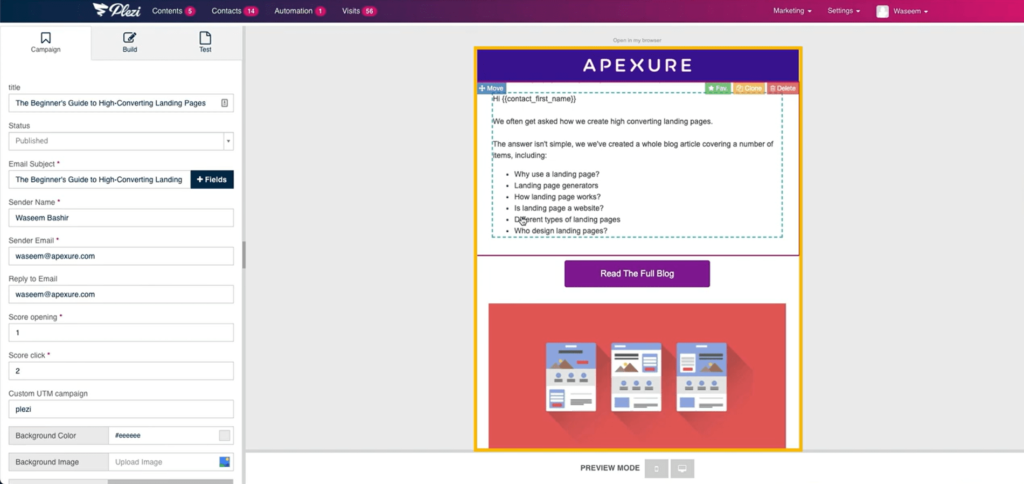Switch to the Campaign tab
Image resolution: width=1024 pixels, height=484 pixels.
(46, 42)
